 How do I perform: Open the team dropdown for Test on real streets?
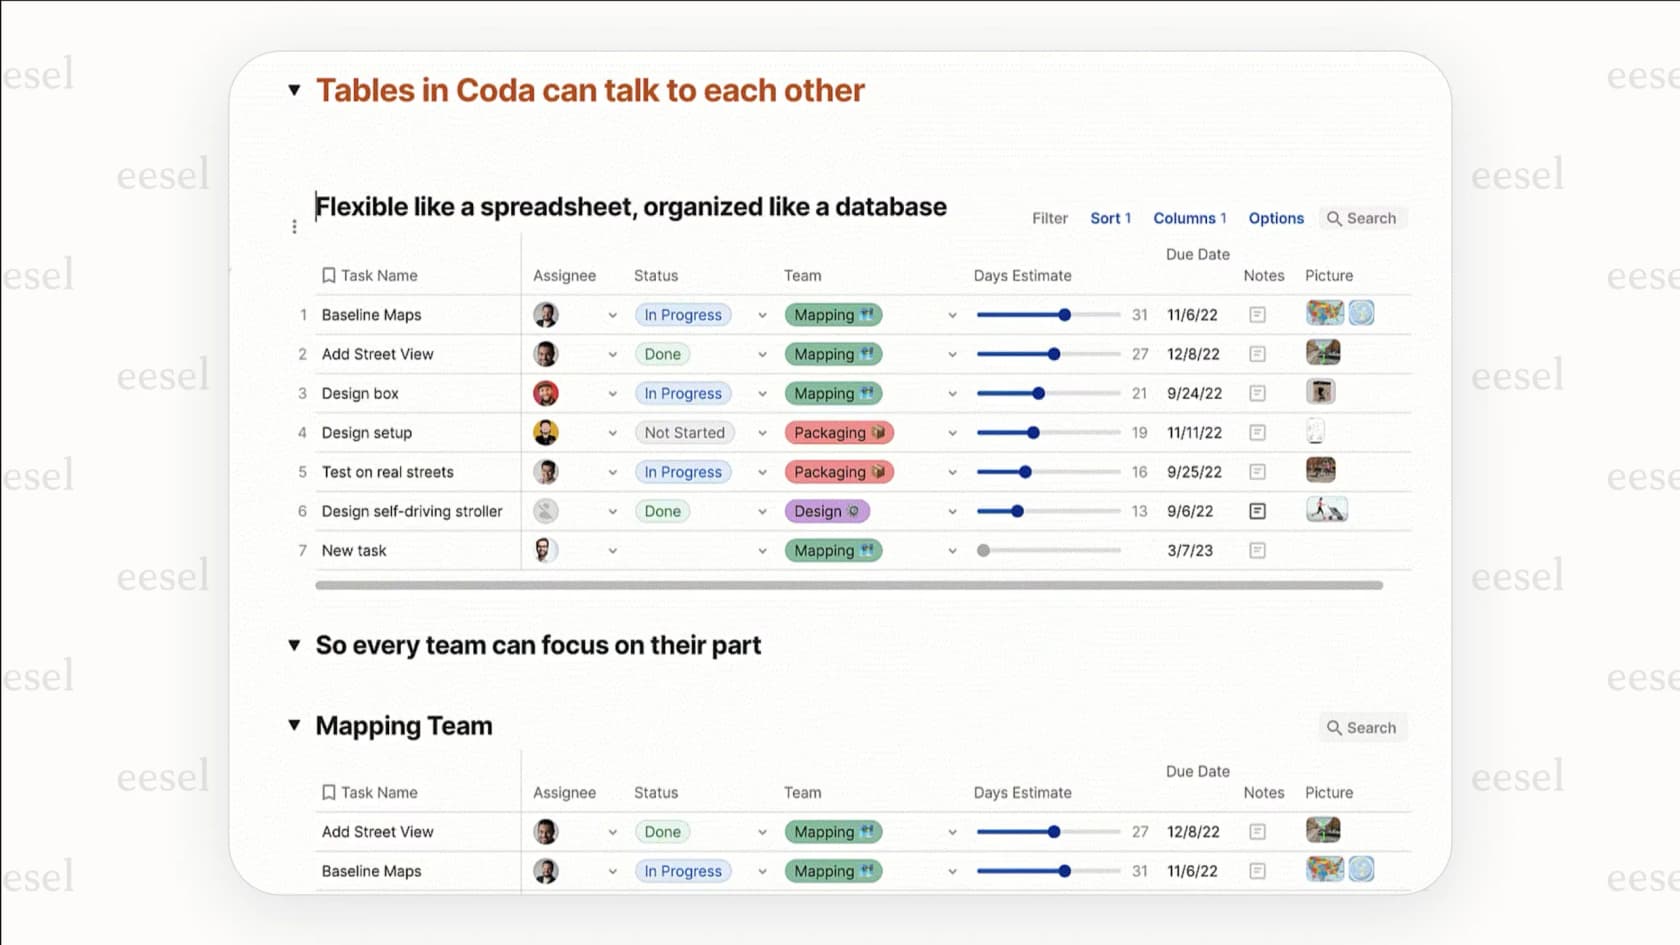[x=952, y=472]
